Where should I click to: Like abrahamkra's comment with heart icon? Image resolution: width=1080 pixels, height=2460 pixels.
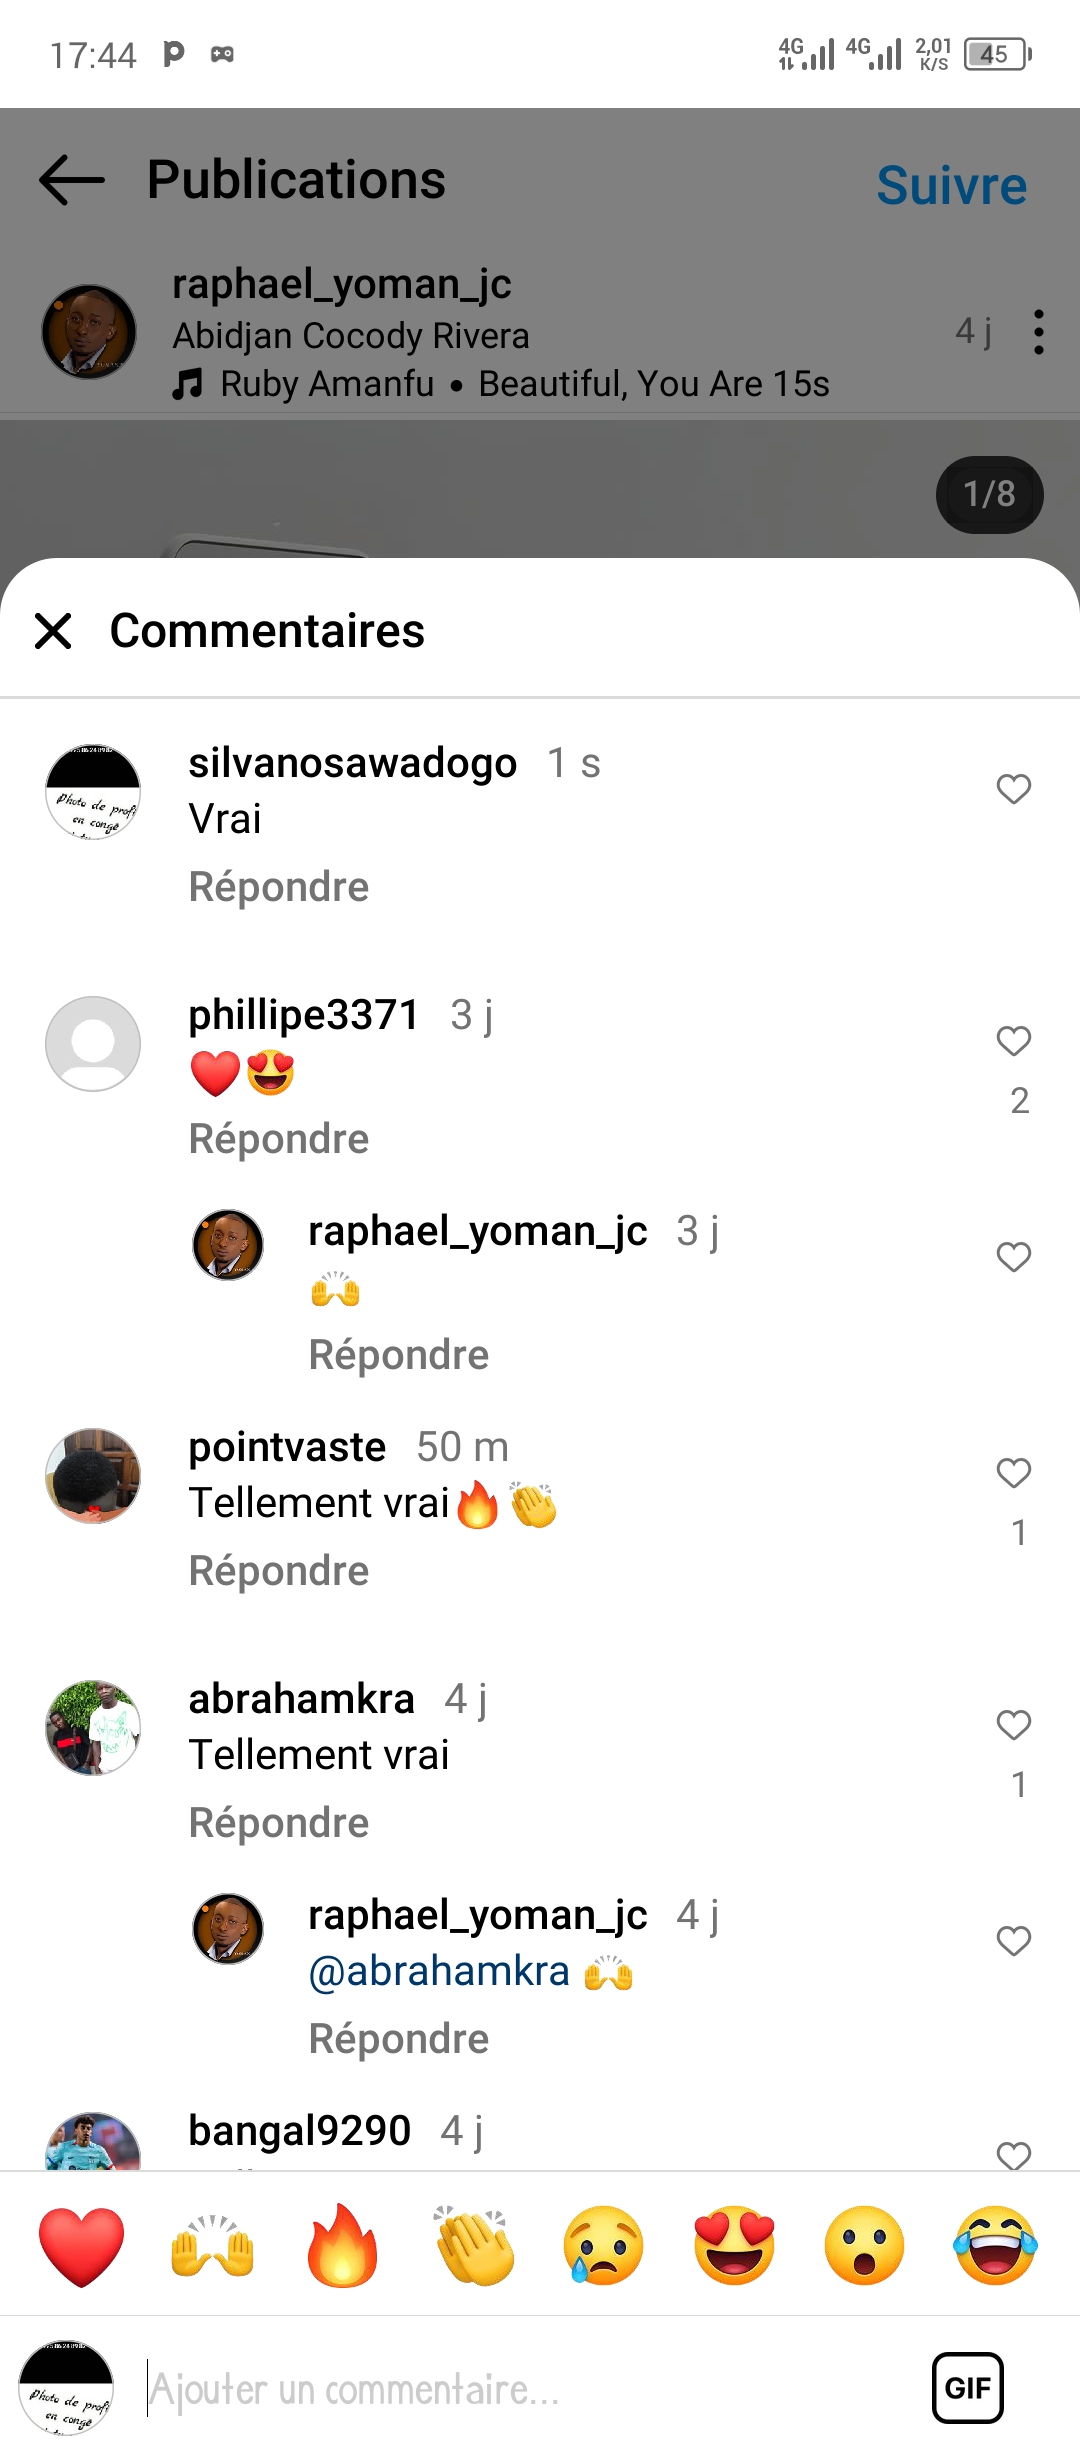pos(1014,1725)
